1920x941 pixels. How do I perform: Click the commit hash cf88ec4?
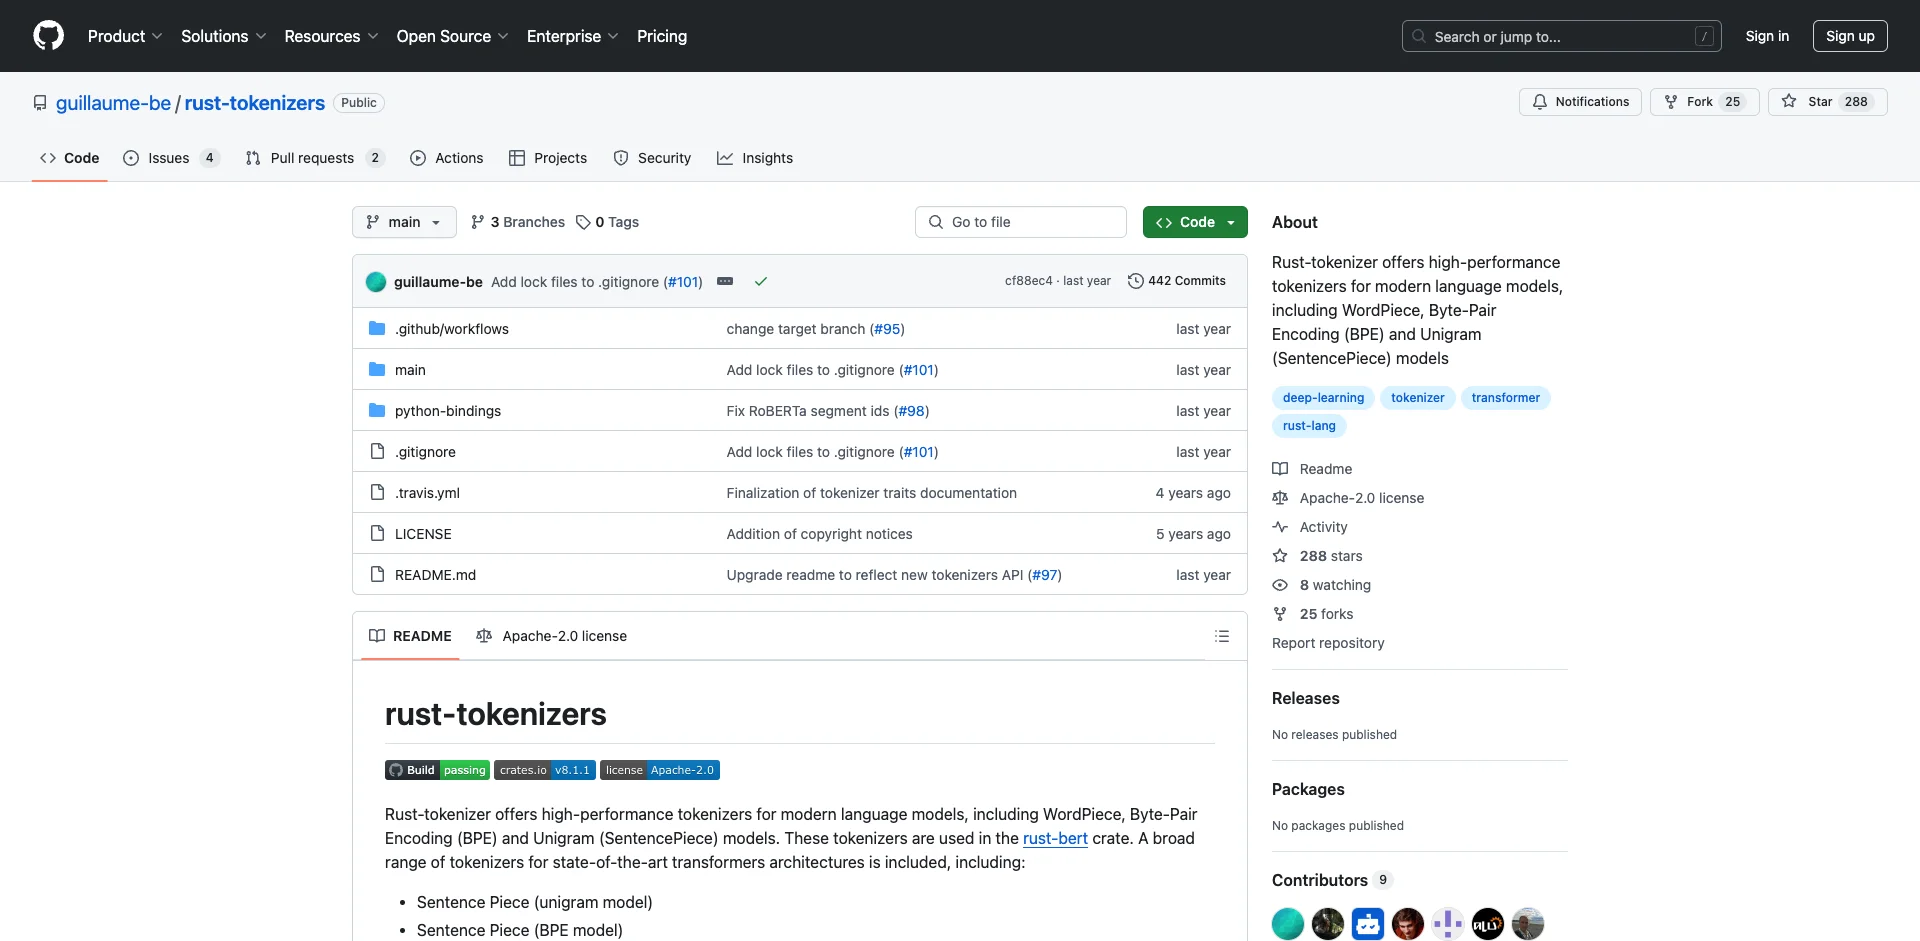coord(1028,281)
